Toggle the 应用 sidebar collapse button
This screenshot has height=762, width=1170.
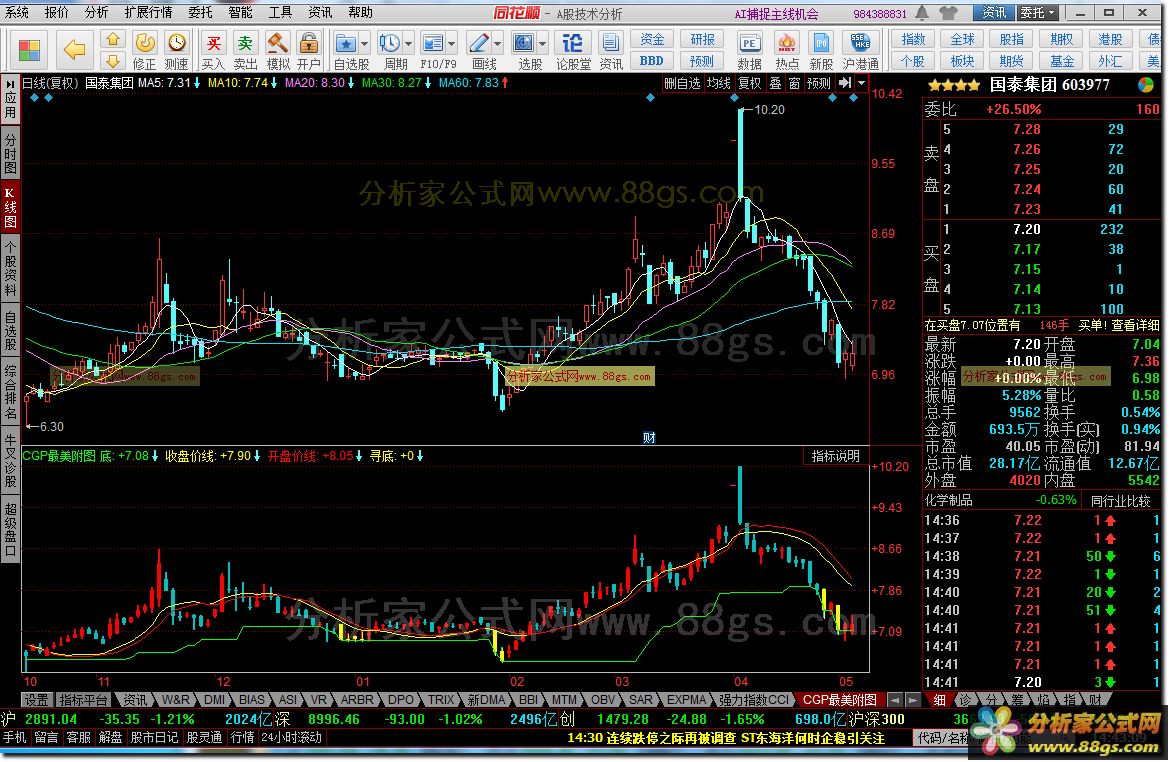10,99
